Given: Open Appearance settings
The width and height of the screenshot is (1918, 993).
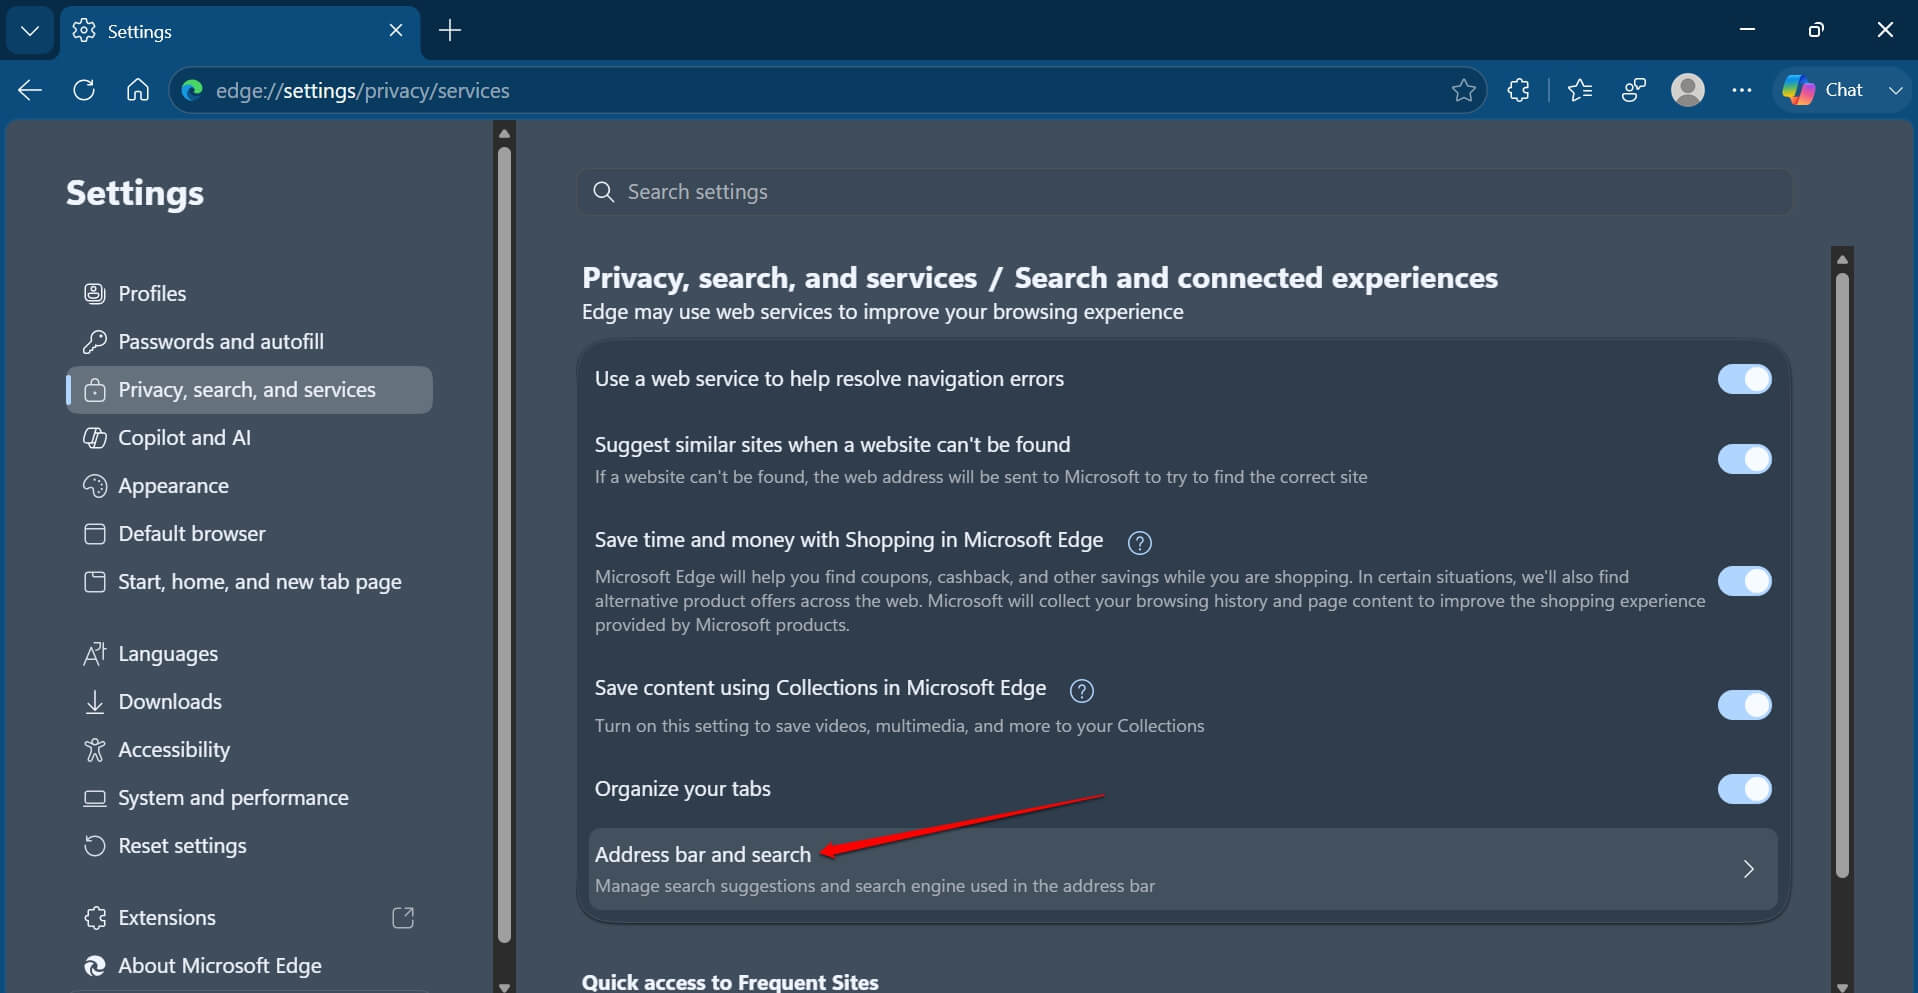Looking at the screenshot, I should point(249,485).
